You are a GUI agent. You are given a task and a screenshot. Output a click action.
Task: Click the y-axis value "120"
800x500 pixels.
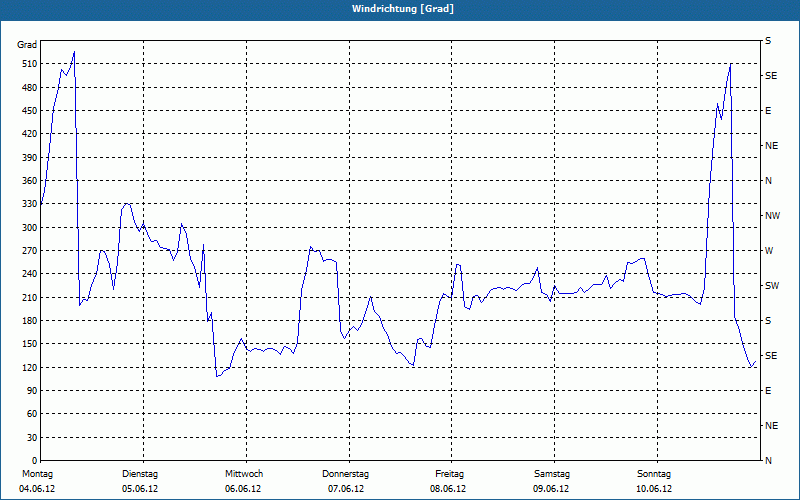click(x=30, y=367)
